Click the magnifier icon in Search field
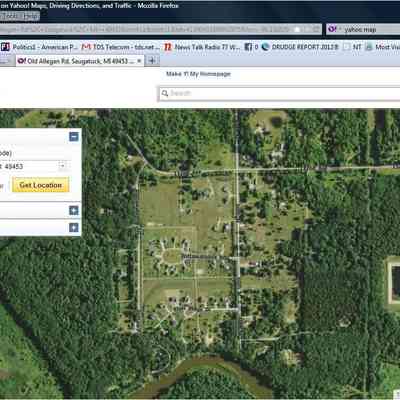The height and width of the screenshot is (400, 400). 165,93
